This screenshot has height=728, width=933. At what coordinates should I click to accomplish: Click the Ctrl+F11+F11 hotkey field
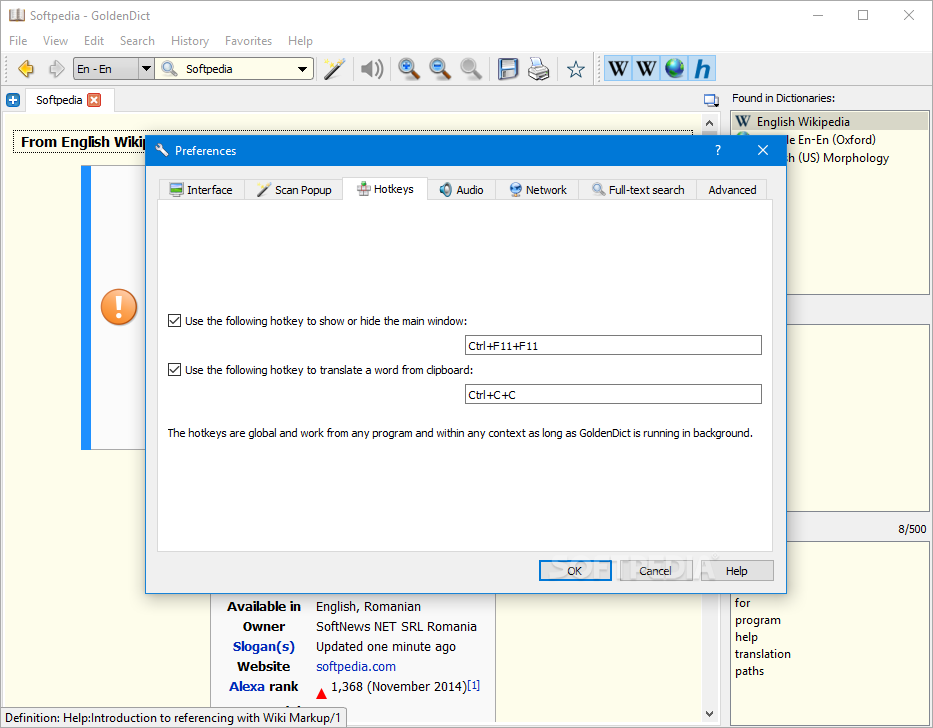(613, 345)
